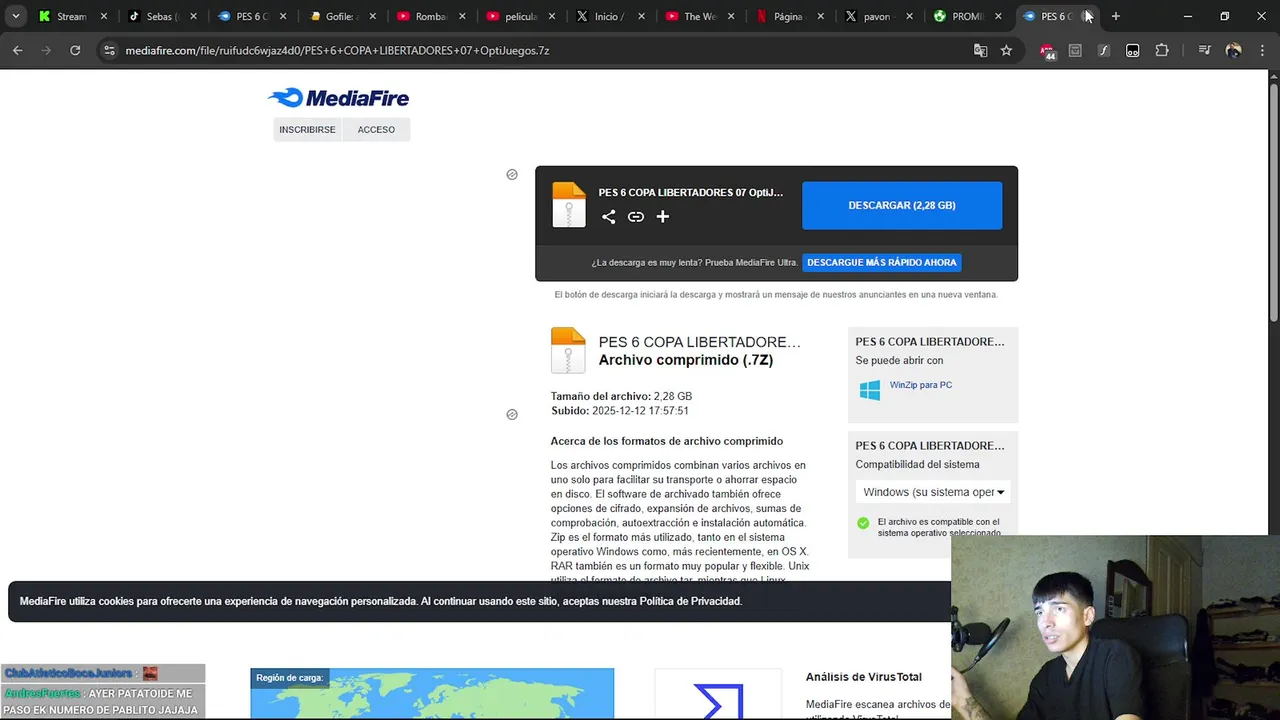The image size is (1280, 720).
Task: Open the tab search dropdown arrow
Action: 16,16
